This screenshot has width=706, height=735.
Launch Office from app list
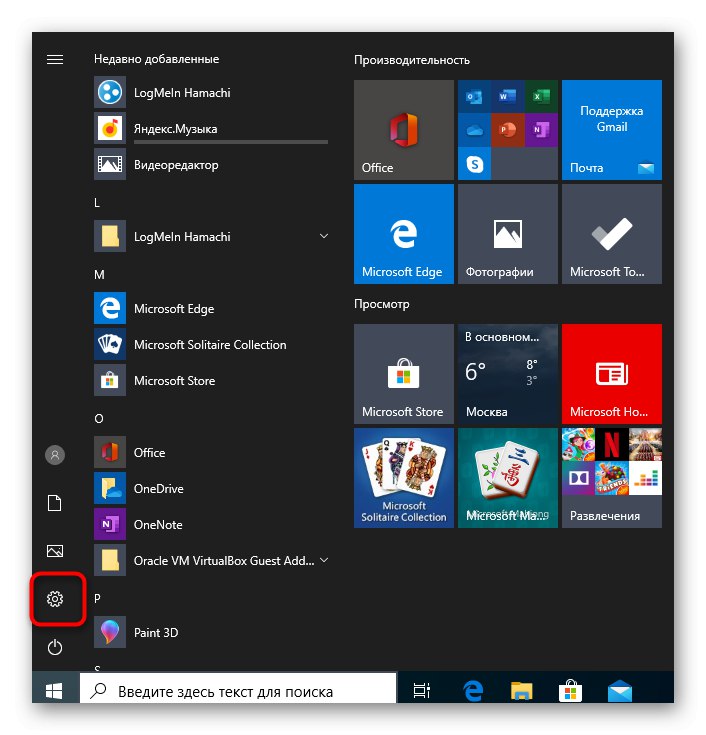coord(211,452)
